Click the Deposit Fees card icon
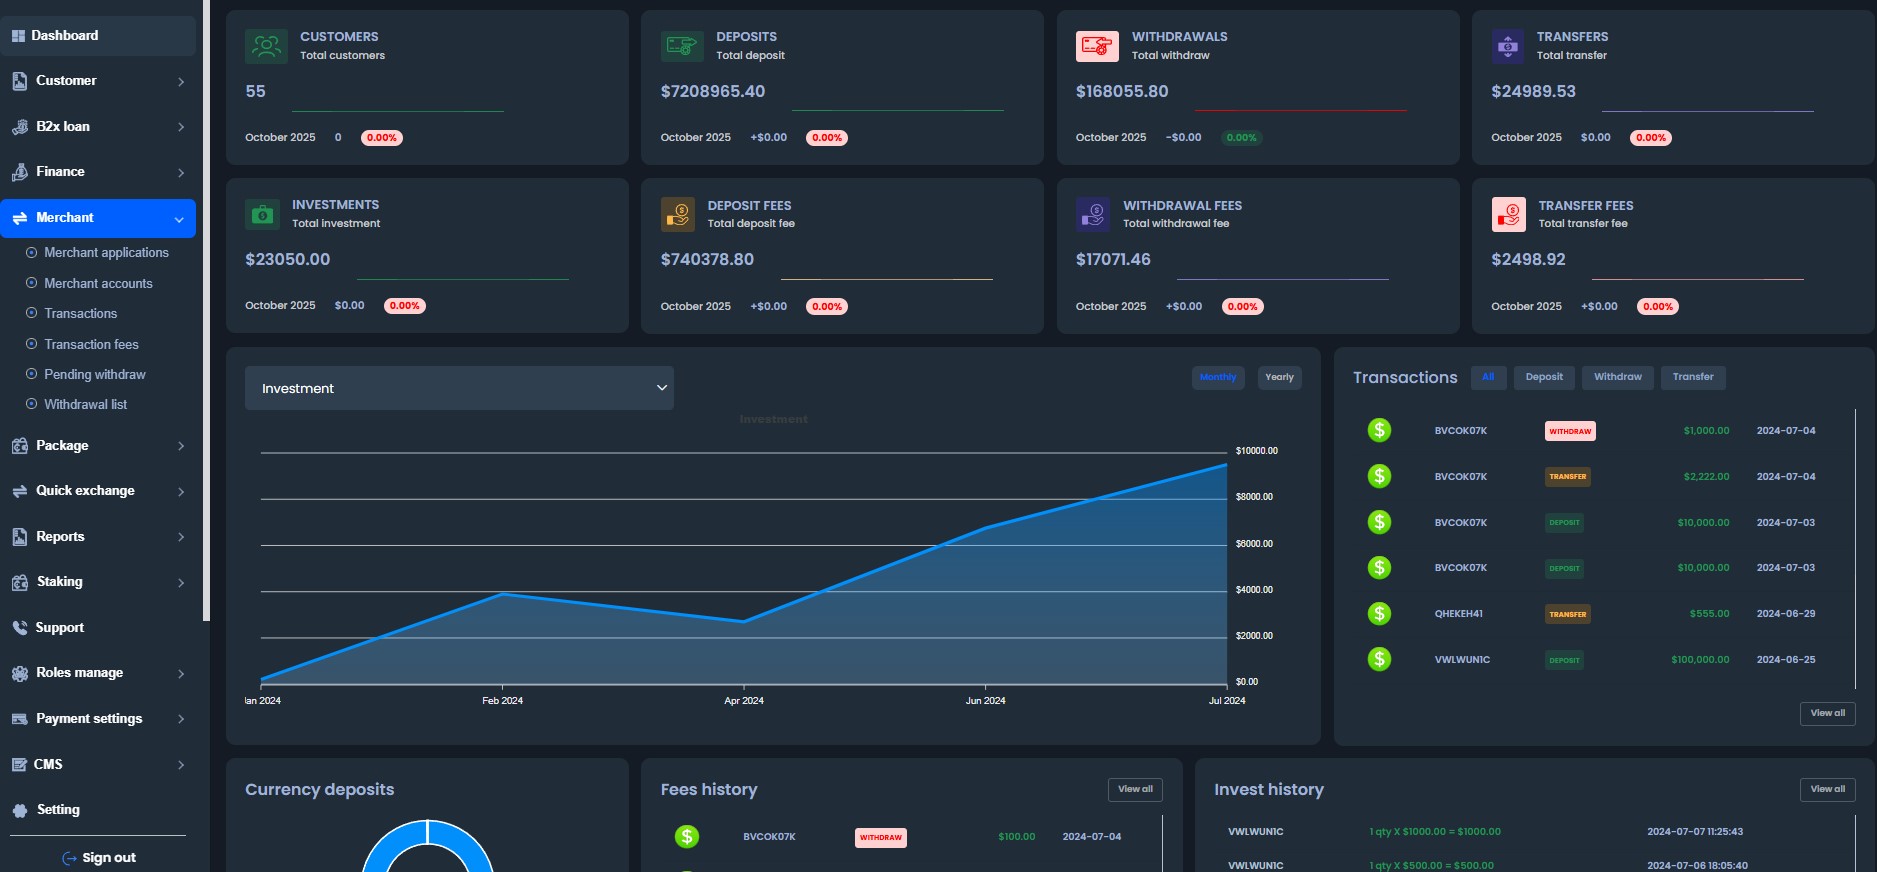The width and height of the screenshot is (1877, 872). point(678,214)
